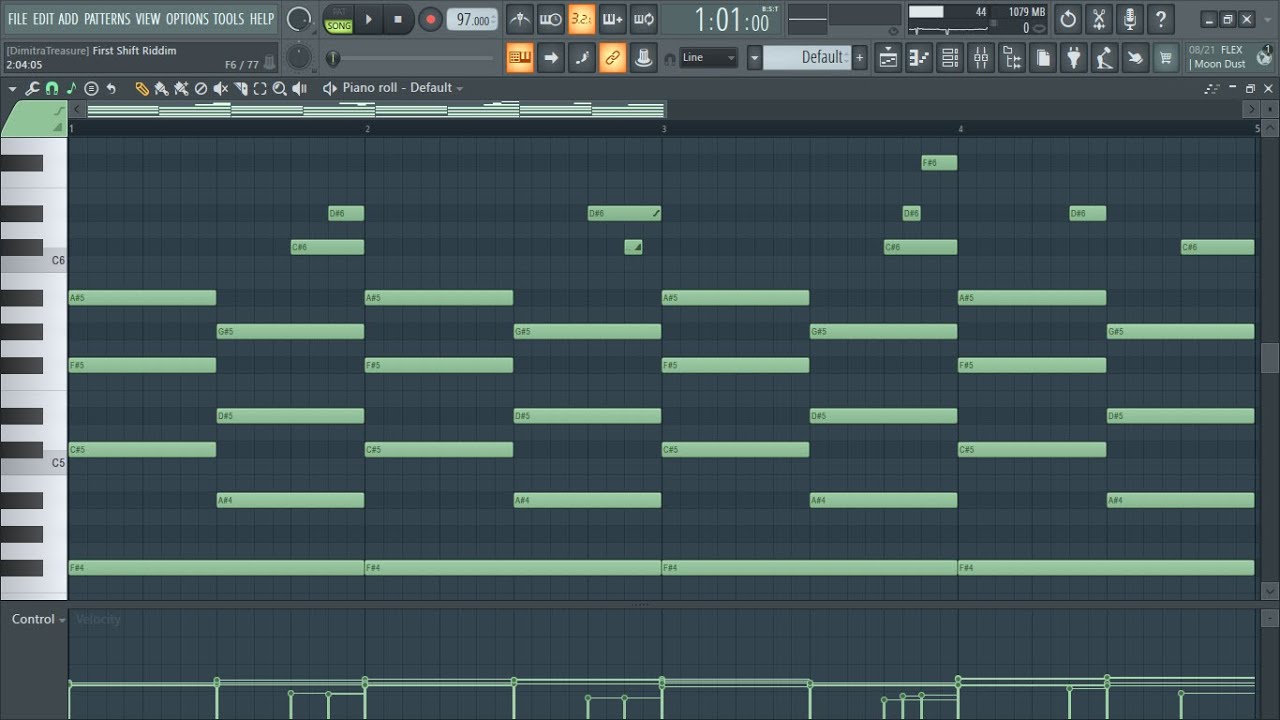Open the Browser view icon
The height and width of the screenshot is (720, 1280).
click(x=1012, y=58)
